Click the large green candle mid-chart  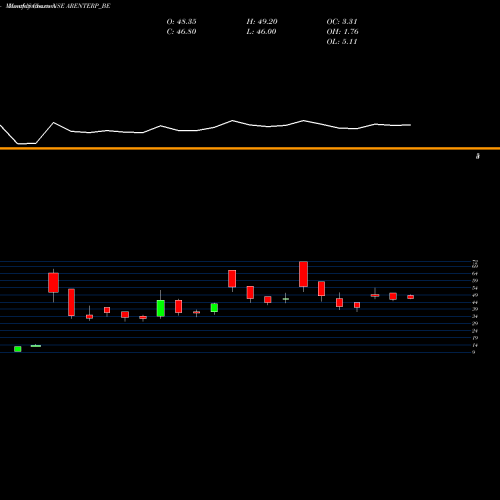click(161, 308)
